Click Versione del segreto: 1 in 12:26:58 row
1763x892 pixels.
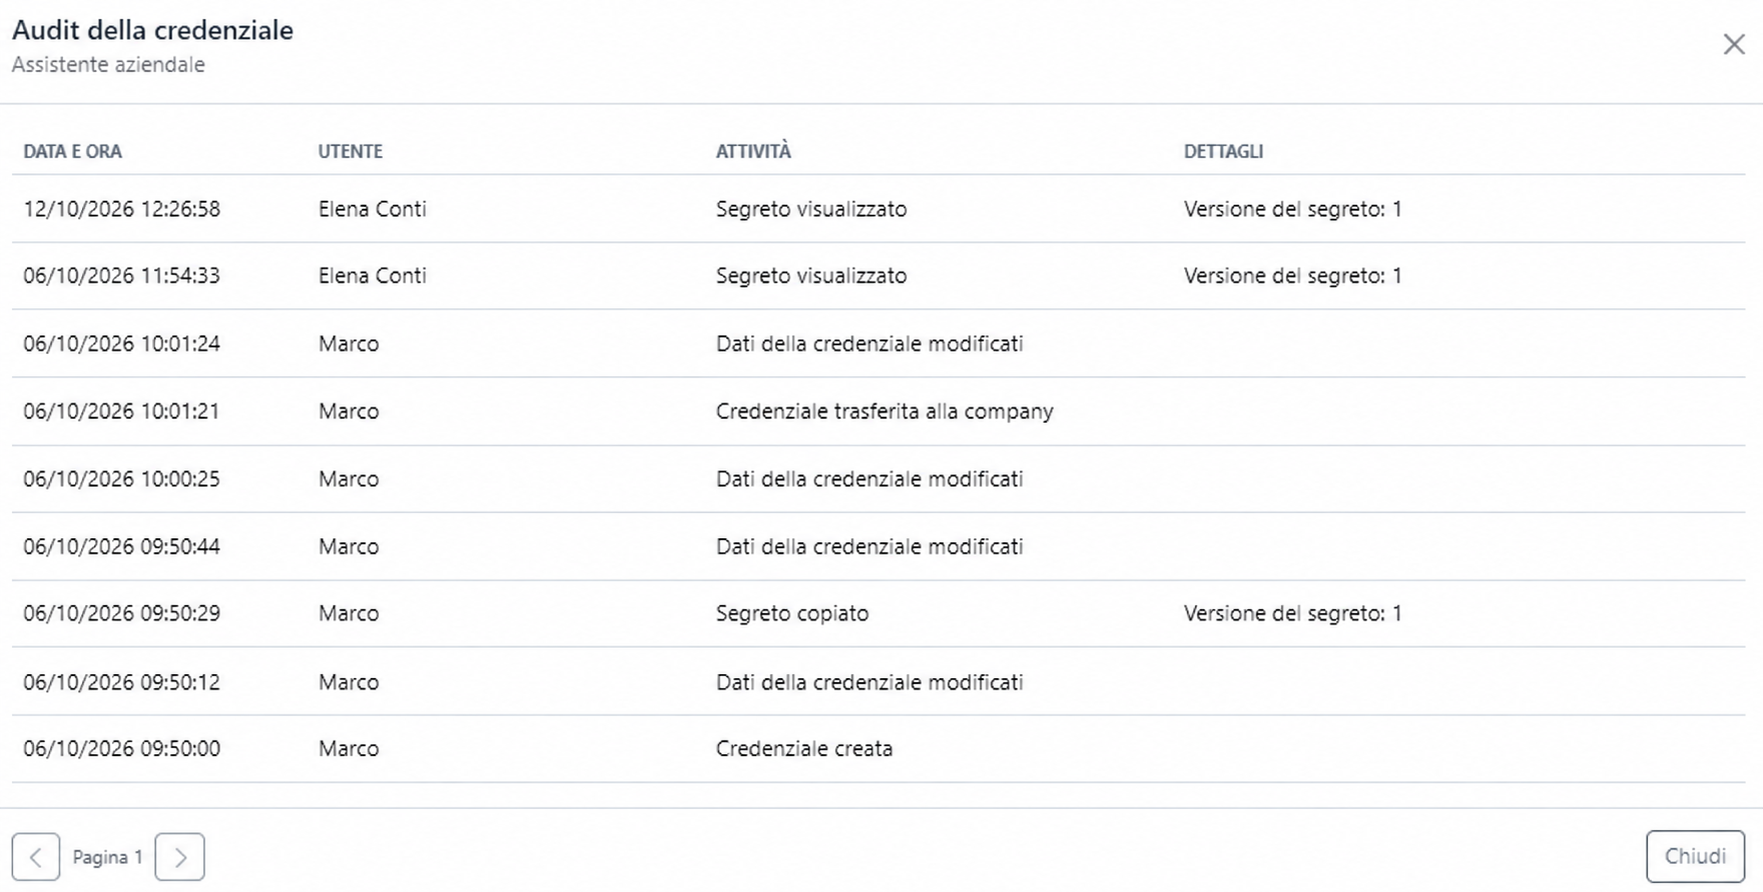1293,209
